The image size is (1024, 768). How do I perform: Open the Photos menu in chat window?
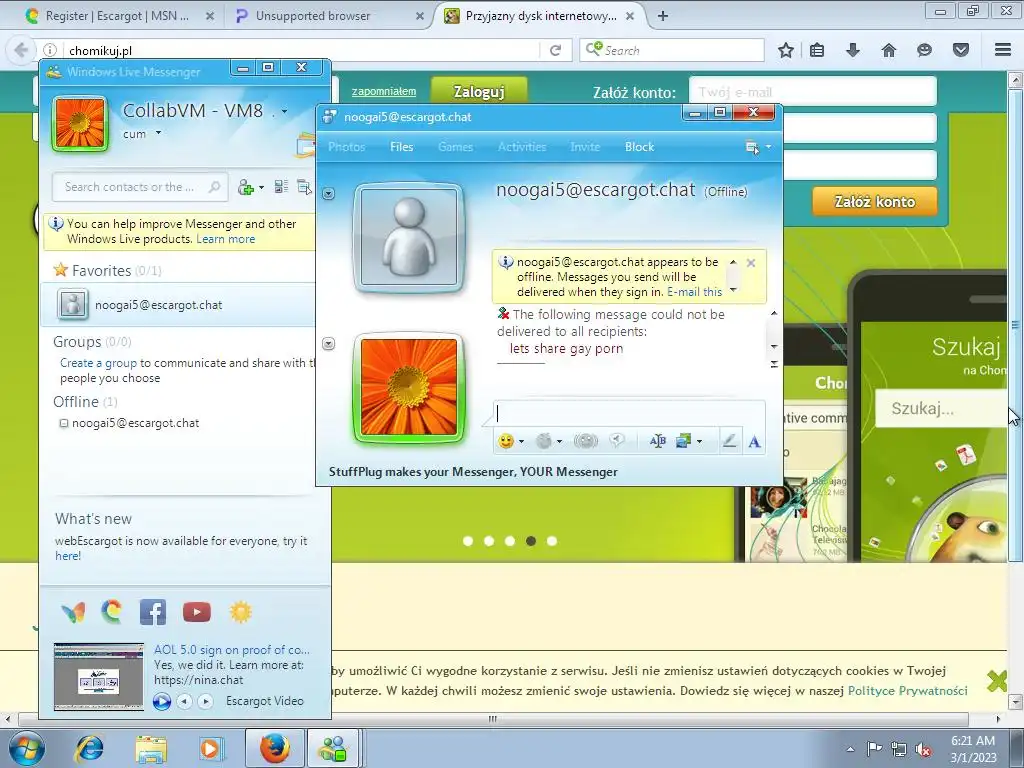pos(346,147)
